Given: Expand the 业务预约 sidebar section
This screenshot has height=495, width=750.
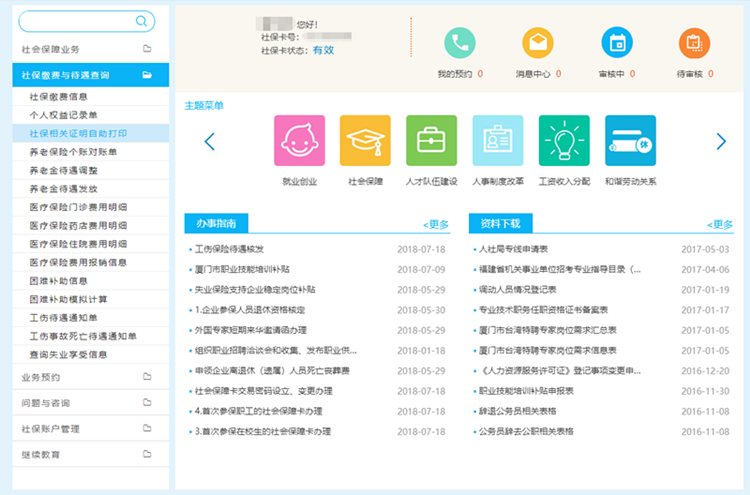Looking at the screenshot, I should 85,377.
